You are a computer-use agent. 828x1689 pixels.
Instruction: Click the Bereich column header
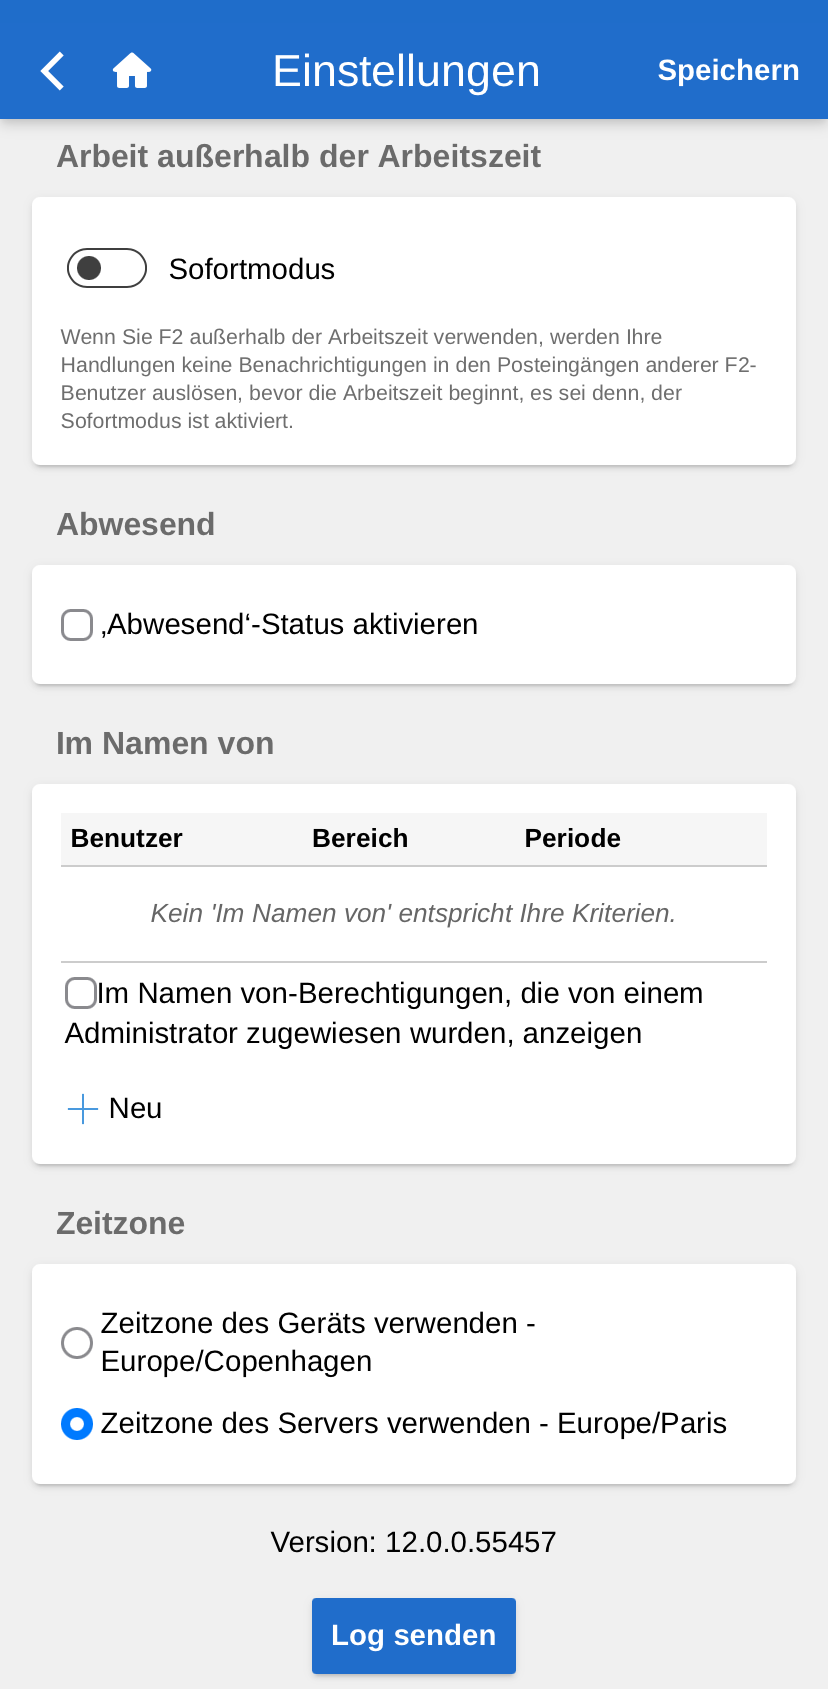click(360, 838)
